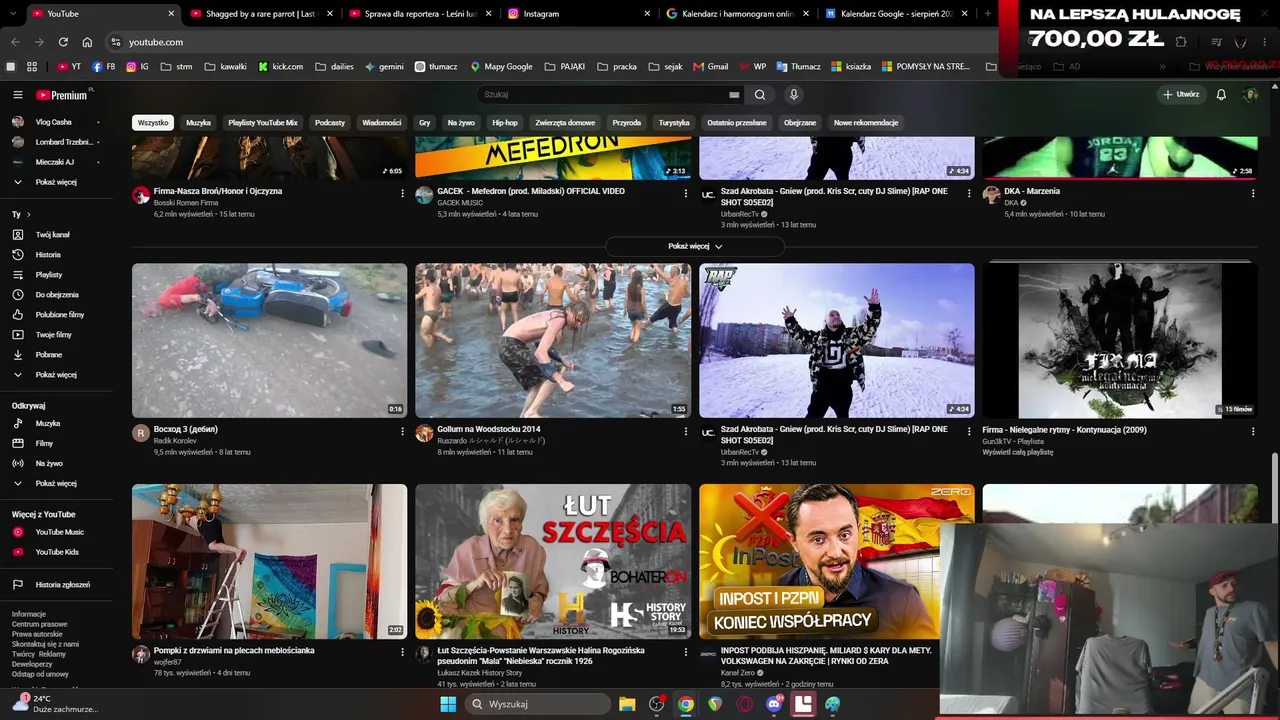1280x720 pixels.
Task: Click the taskbar Wyszukaj search box
Action: tap(539, 704)
